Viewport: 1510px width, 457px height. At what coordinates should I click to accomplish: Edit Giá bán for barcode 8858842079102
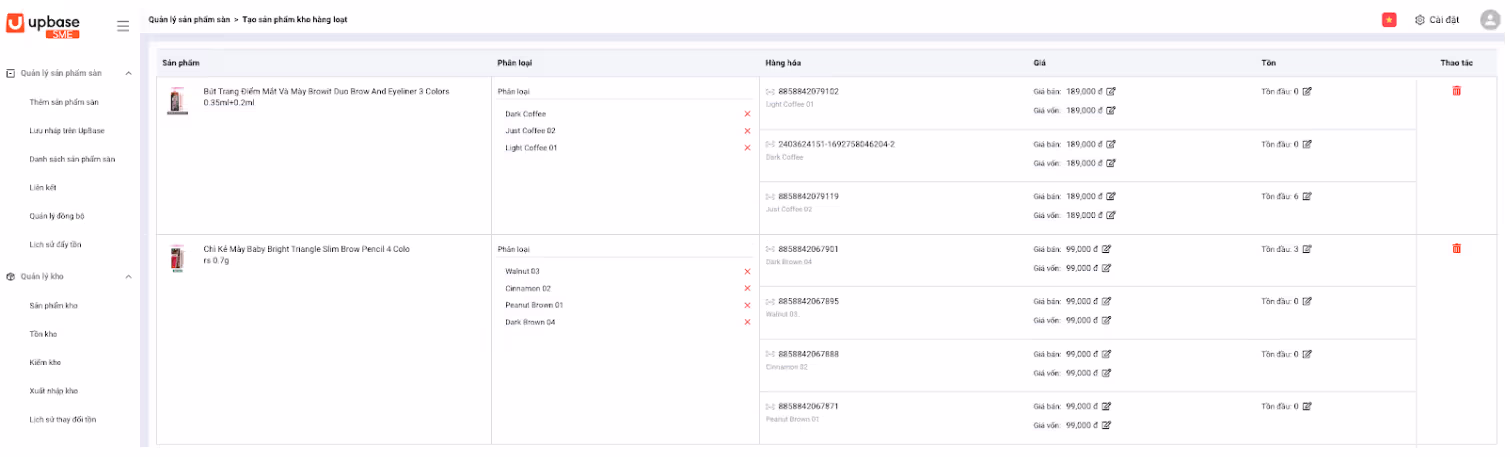[1111, 91]
